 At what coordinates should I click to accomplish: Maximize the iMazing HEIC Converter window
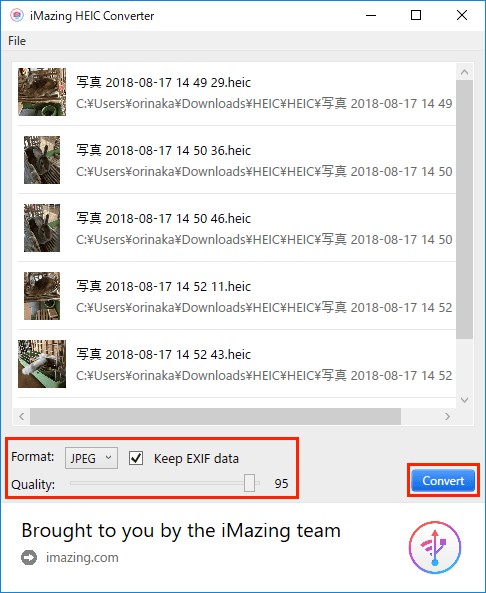tap(416, 16)
